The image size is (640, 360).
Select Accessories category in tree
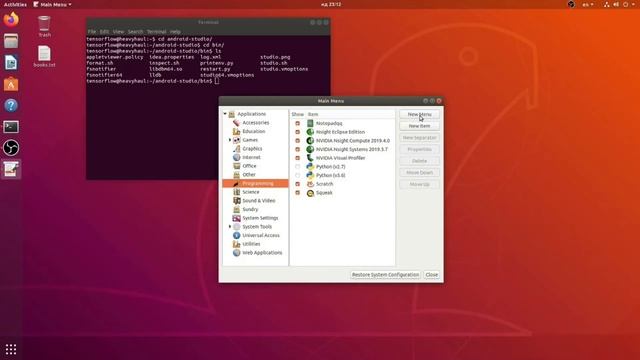point(256,122)
